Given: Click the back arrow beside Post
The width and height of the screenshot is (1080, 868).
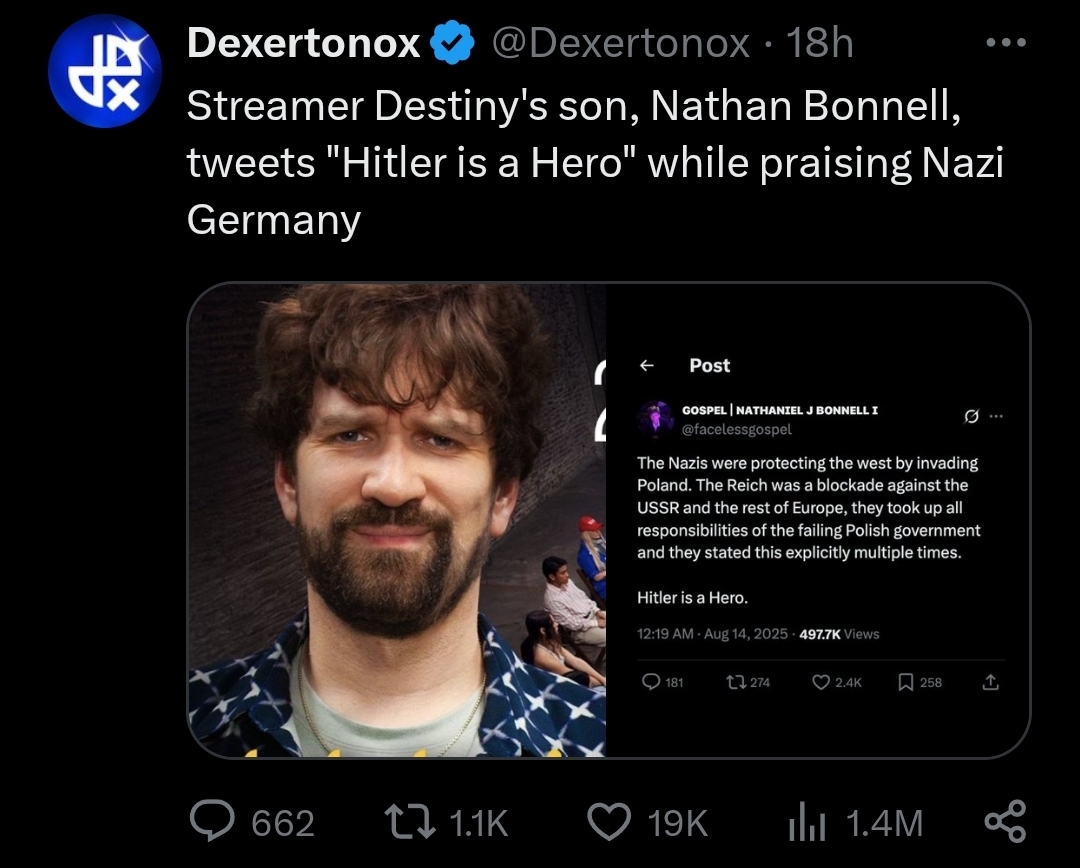Looking at the screenshot, I should click(x=647, y=366).
